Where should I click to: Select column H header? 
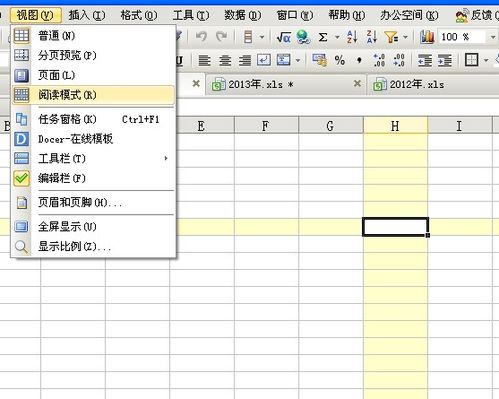pos(395,126)
